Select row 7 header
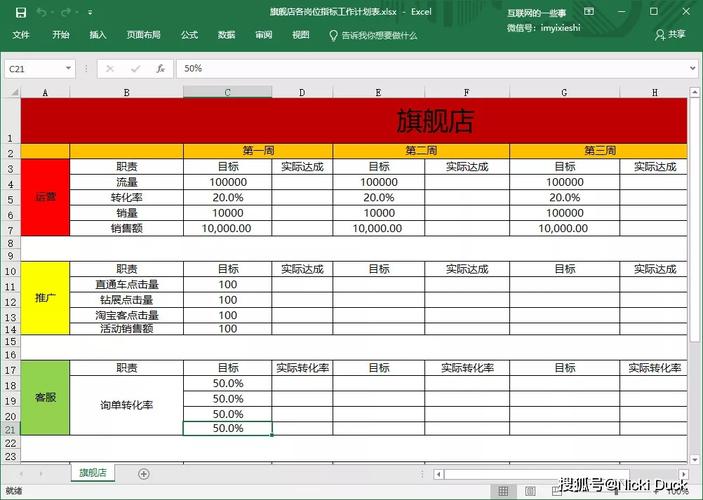Image resolution: width=703 pixels, height=500 pixels. coord(11,230)
